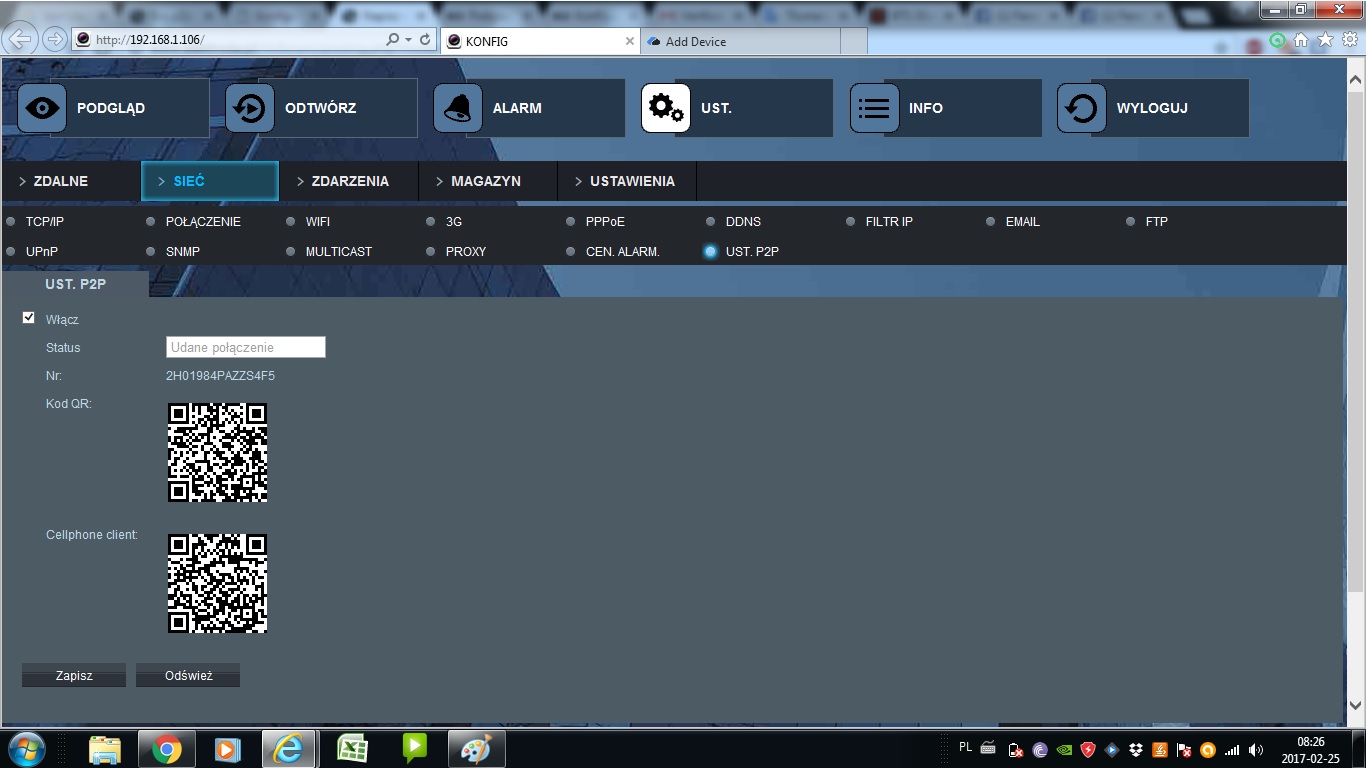Open the ZDARZENIA settings section
This screenshot has height=768, width=1366.
tap(349, 181)
